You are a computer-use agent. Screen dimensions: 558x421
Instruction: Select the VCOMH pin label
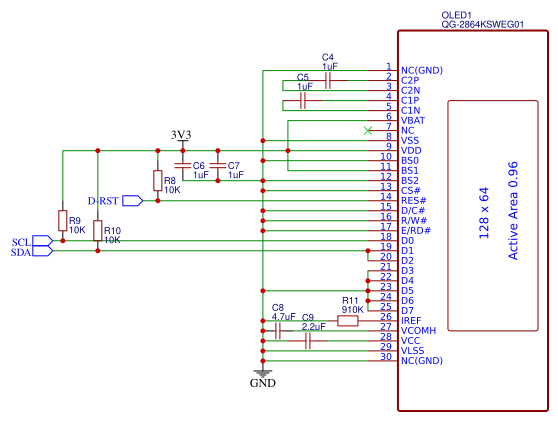418,331
